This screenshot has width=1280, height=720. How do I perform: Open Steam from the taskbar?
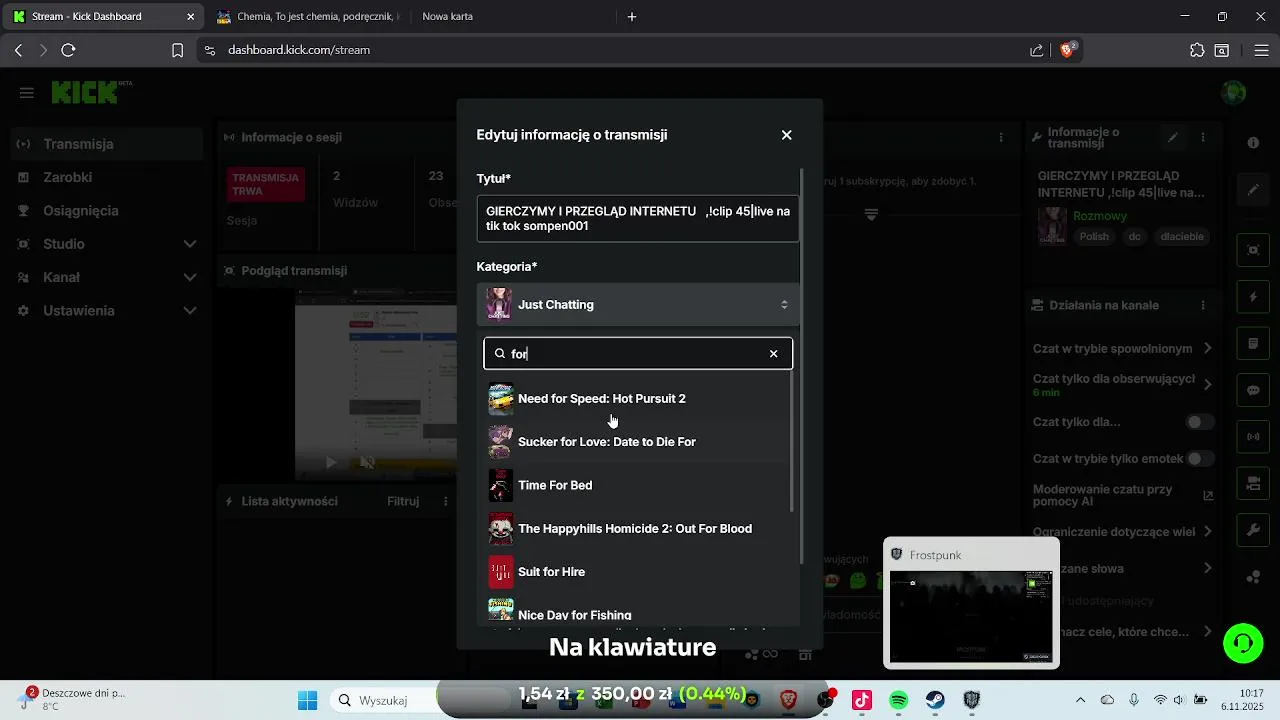tap(935, 700)
